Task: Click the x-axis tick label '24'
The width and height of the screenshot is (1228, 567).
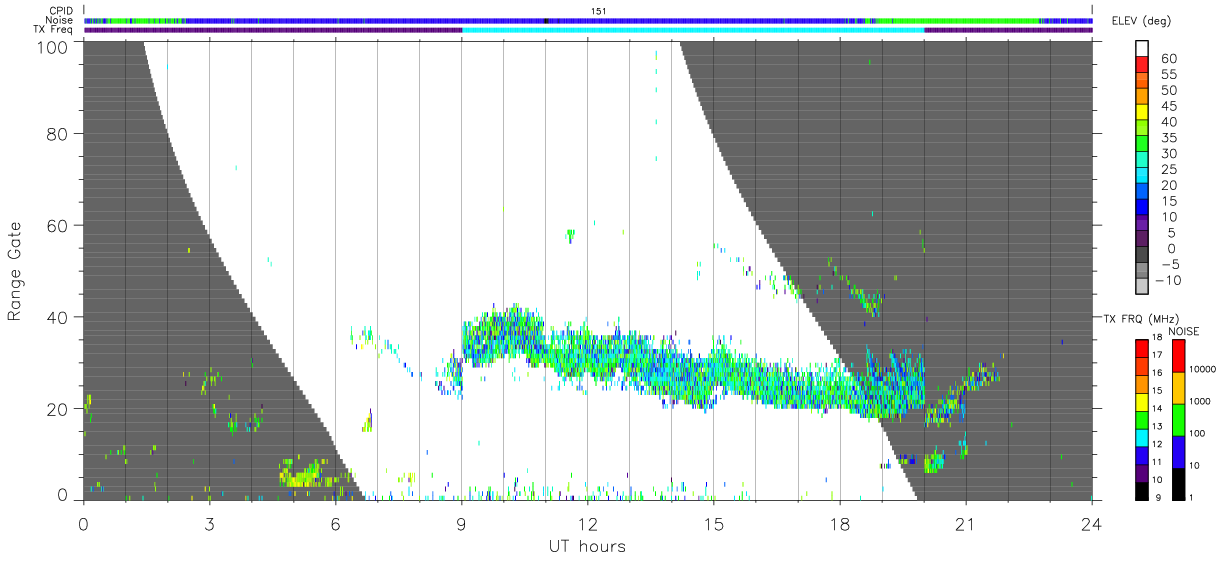Action: tap(1091, 523)
